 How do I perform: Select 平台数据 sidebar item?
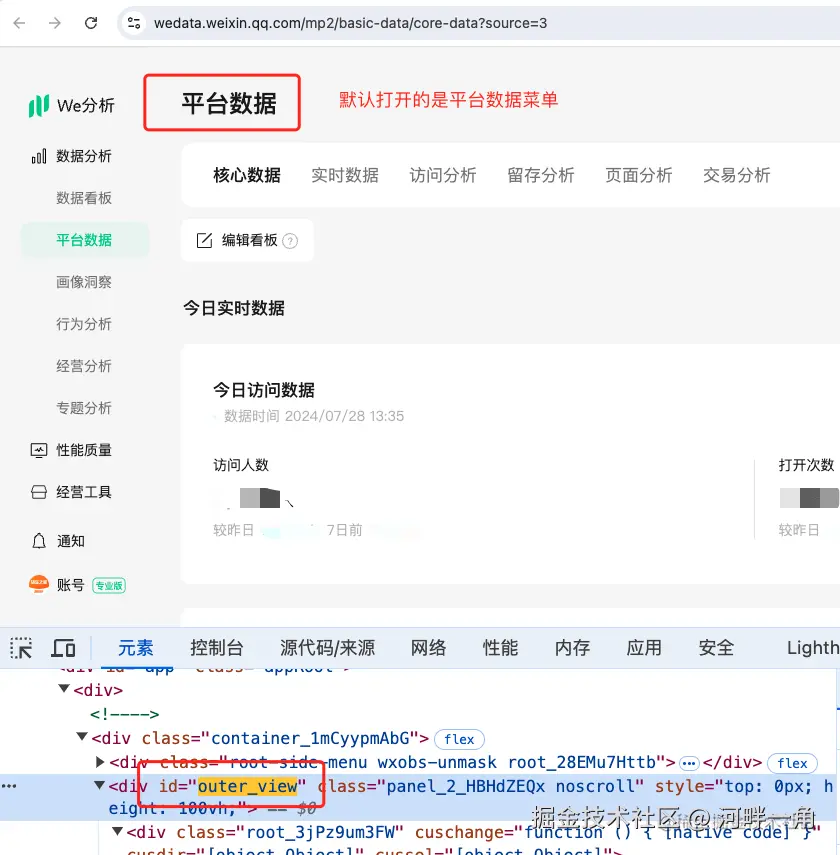(x=84, y=240)
